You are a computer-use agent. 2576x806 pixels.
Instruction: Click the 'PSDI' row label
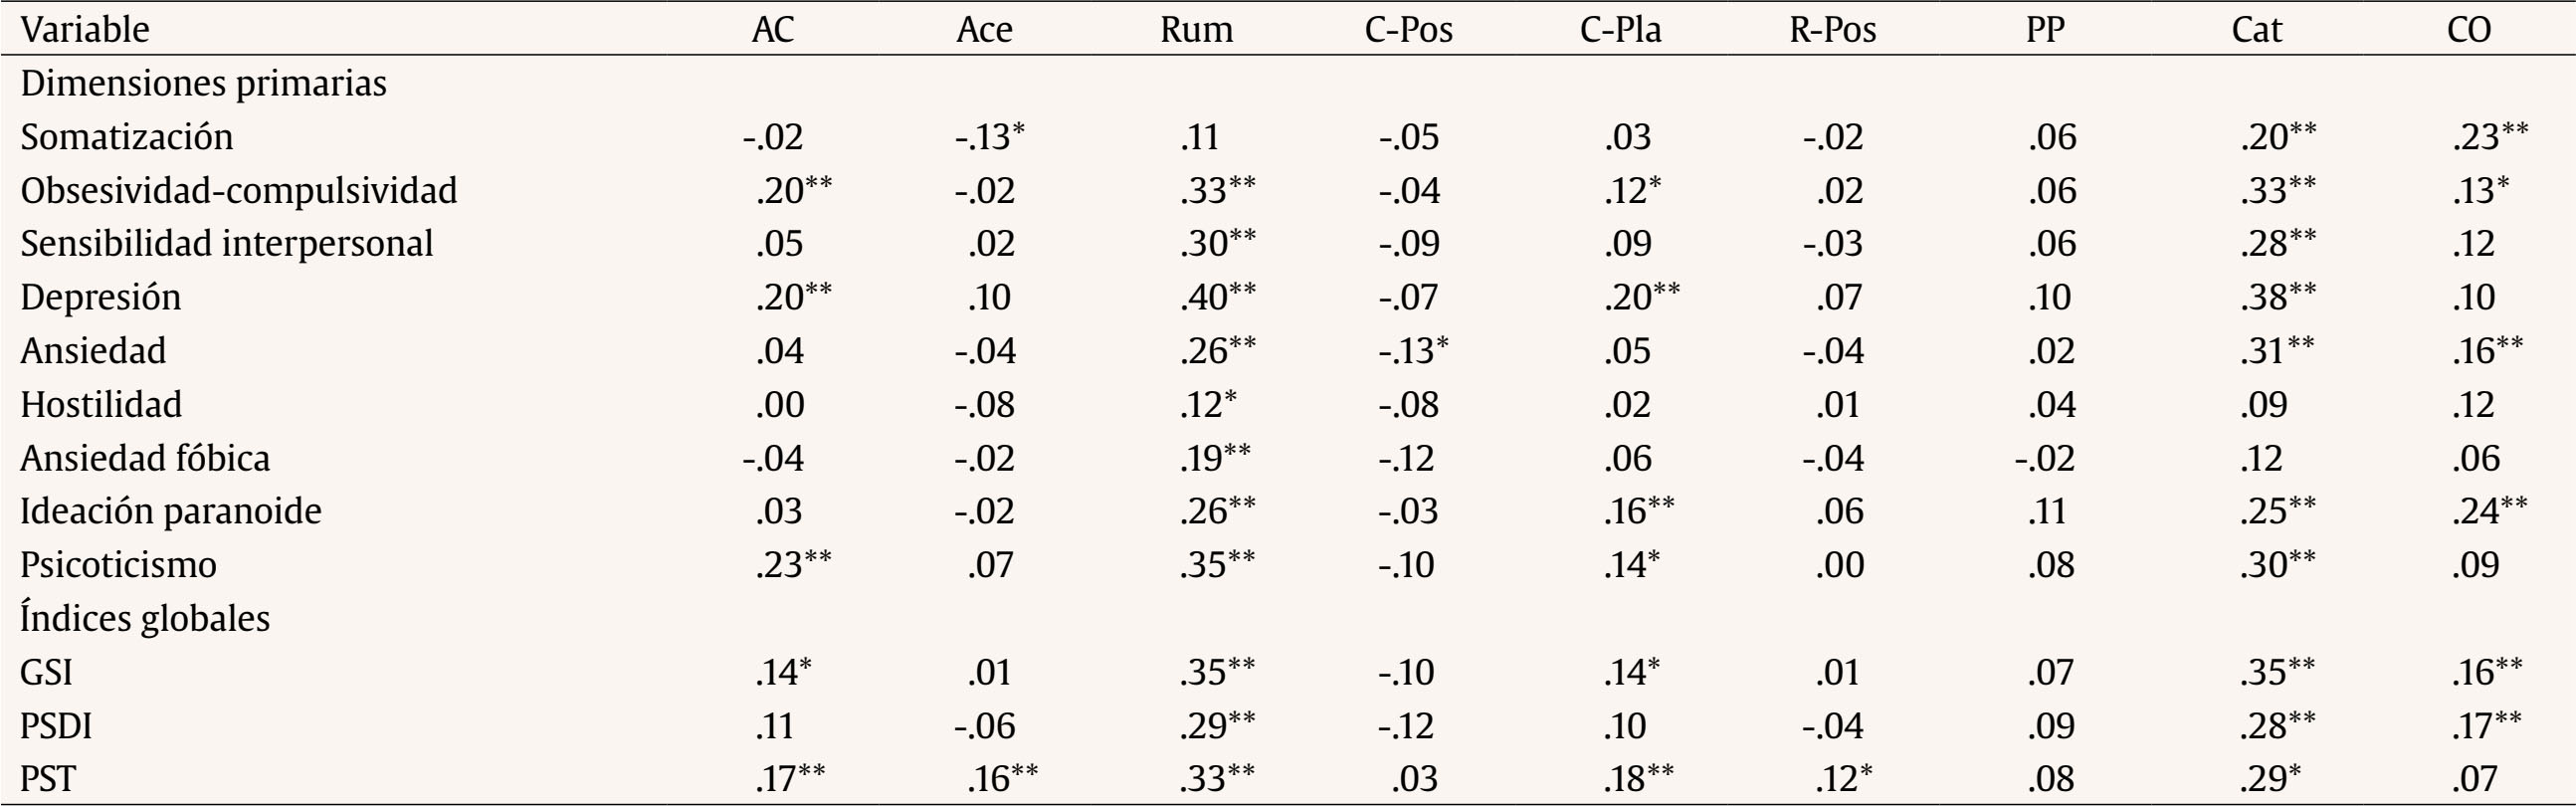56,725
